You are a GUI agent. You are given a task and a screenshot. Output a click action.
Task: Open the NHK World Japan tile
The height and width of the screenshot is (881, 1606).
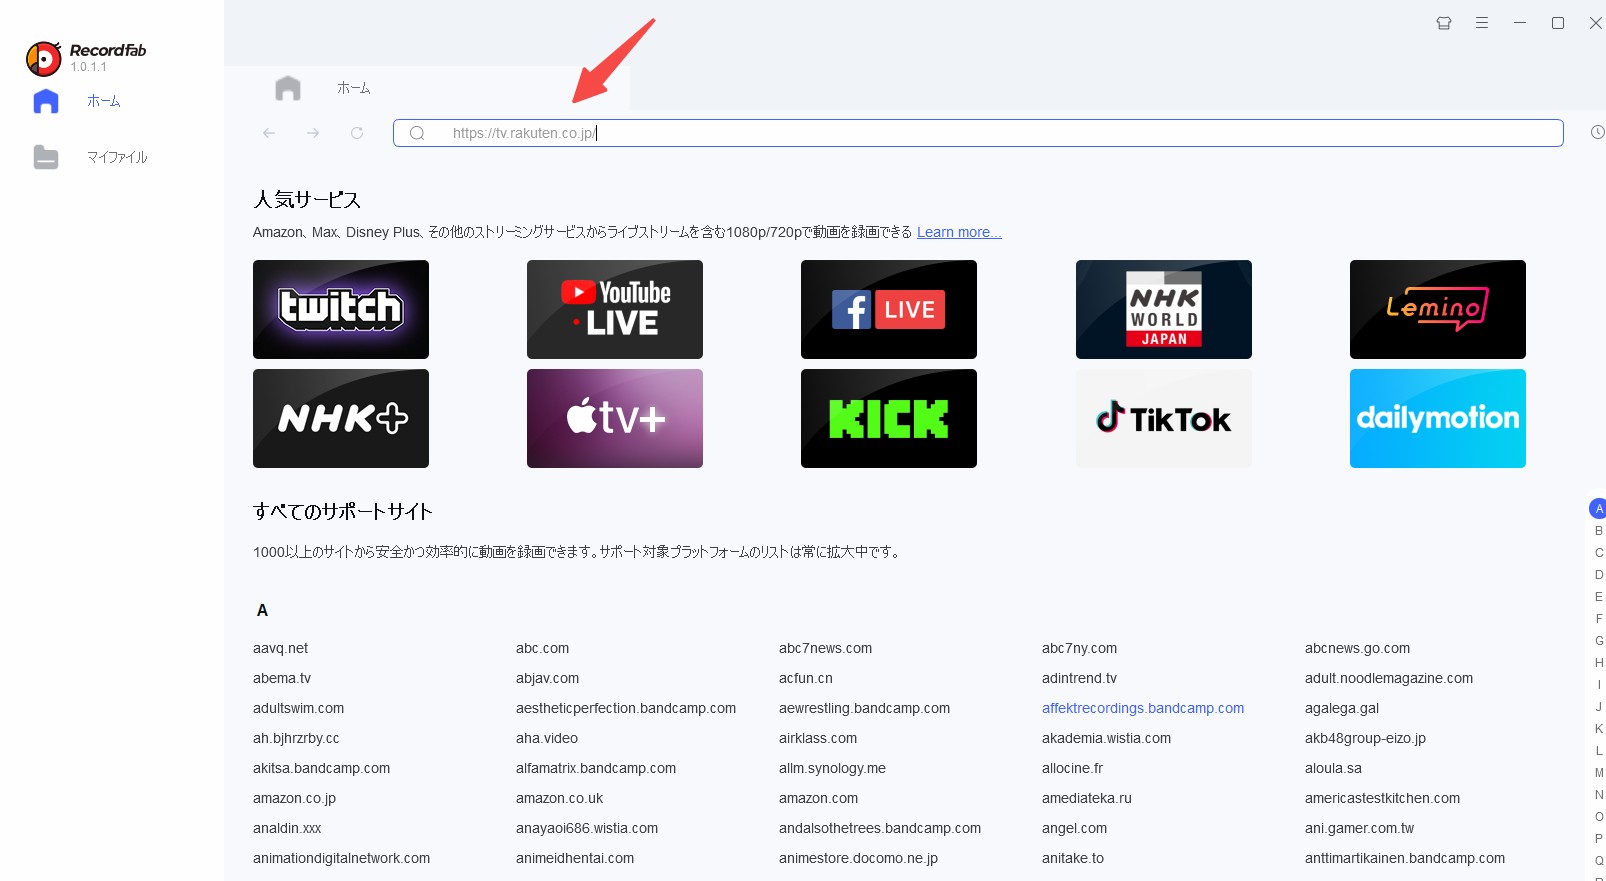click(1164, 309)
